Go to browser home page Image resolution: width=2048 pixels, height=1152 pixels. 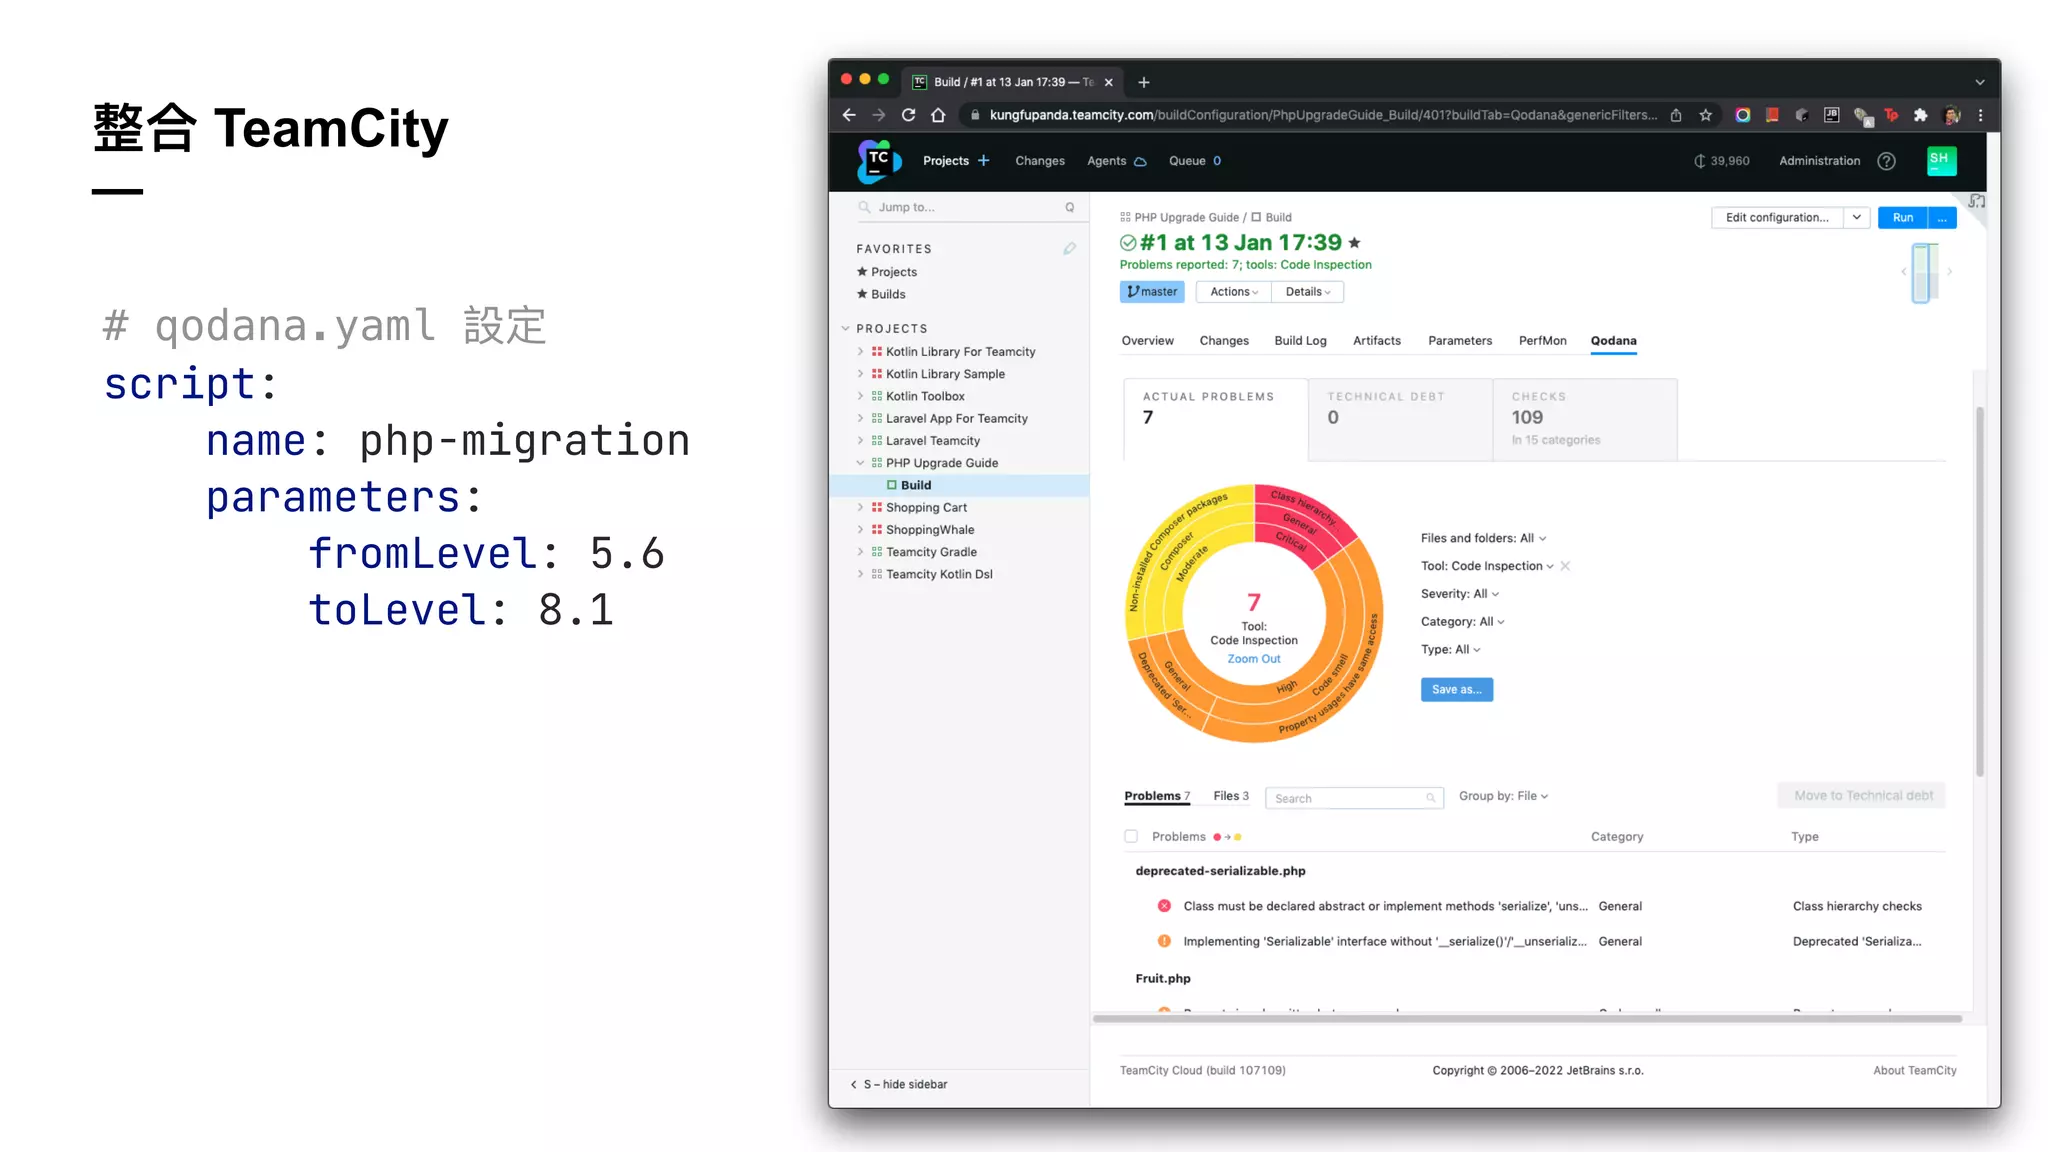click(x=938, y=115)
